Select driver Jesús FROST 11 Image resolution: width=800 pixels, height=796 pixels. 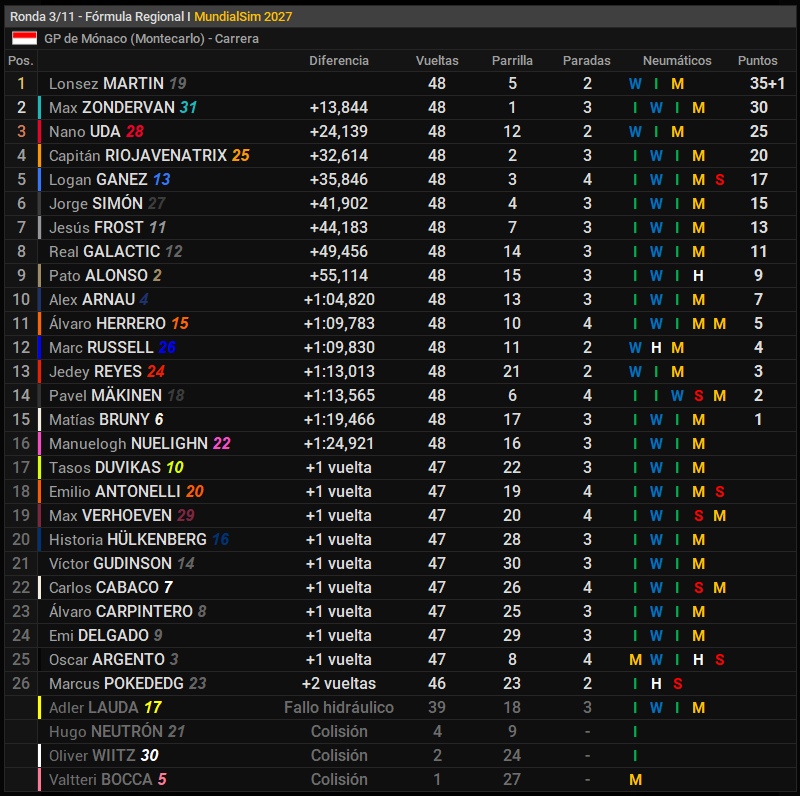click(x=108, y=228)
